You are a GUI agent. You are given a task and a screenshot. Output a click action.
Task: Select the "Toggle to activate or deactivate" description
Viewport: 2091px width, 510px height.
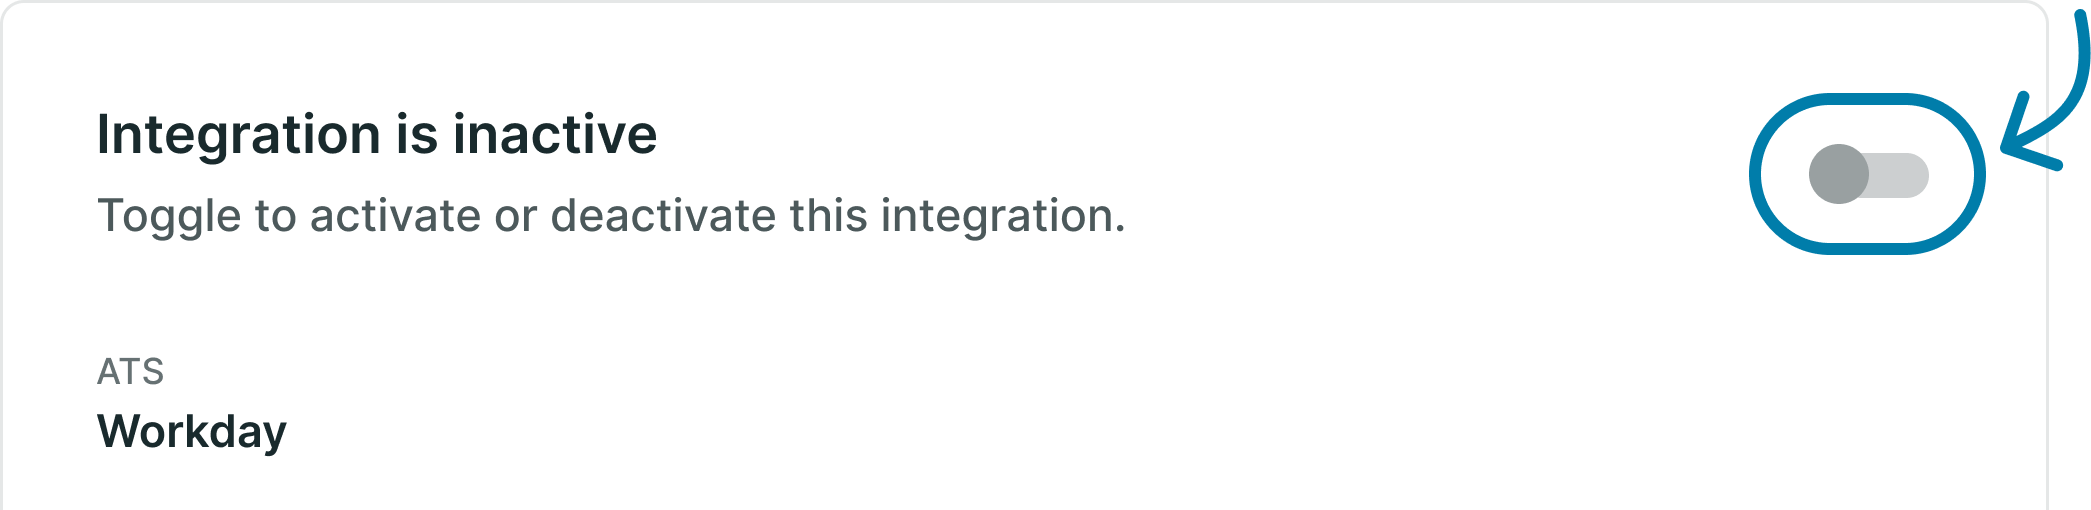point(611,216)
